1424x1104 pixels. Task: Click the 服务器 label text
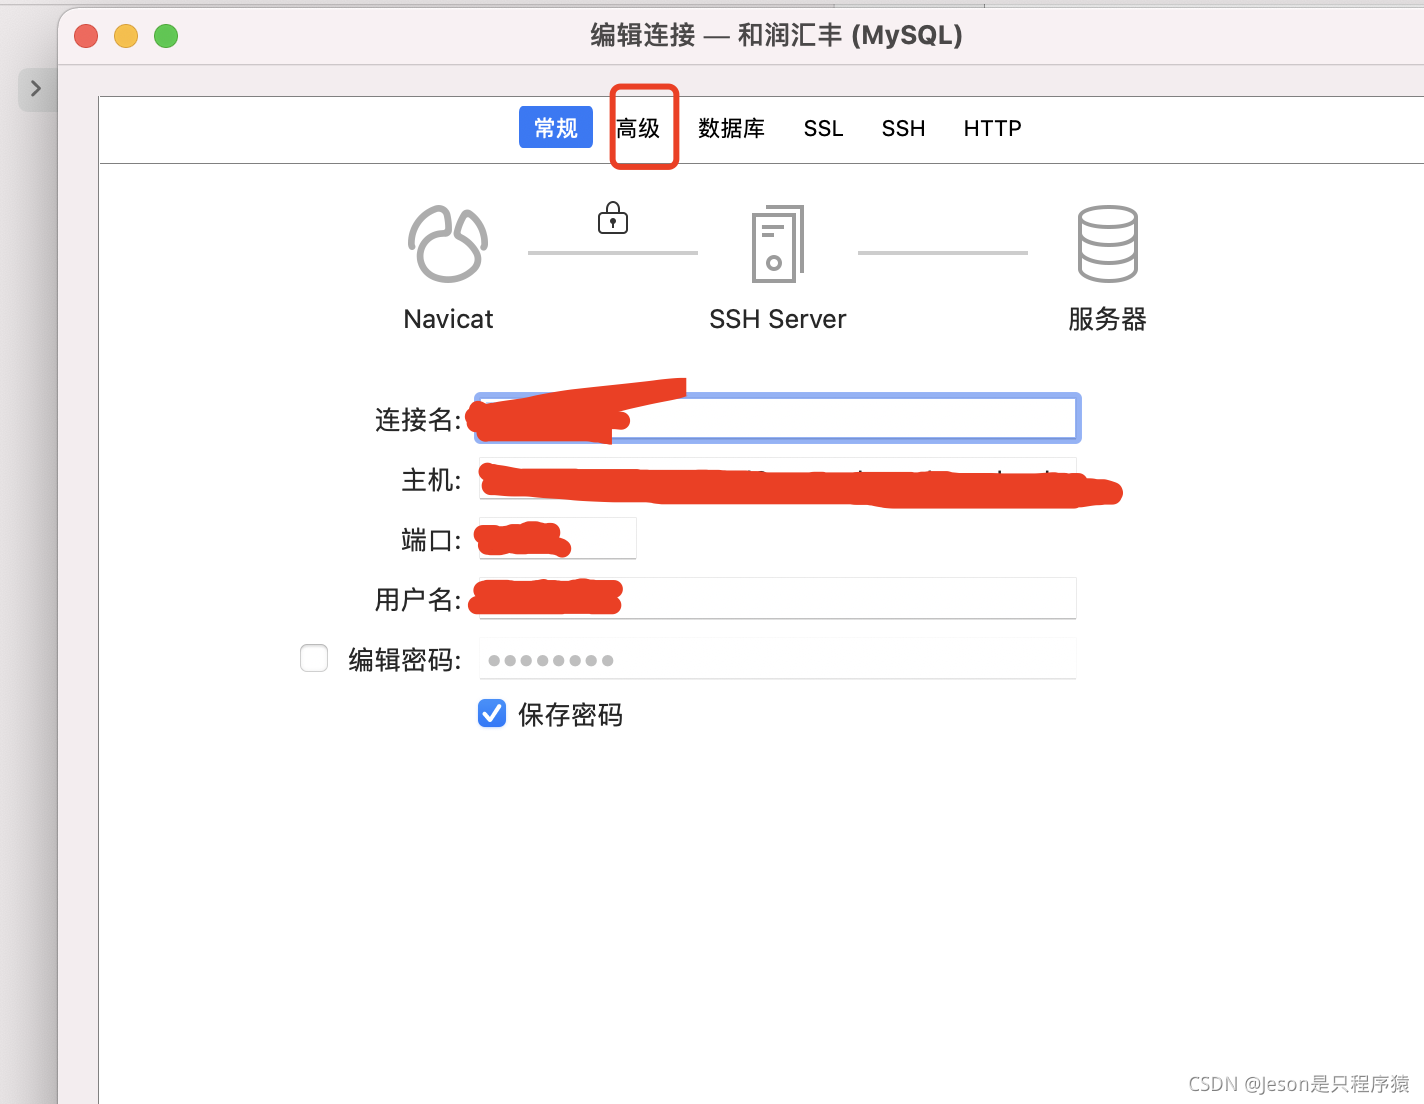point(1107,319)
